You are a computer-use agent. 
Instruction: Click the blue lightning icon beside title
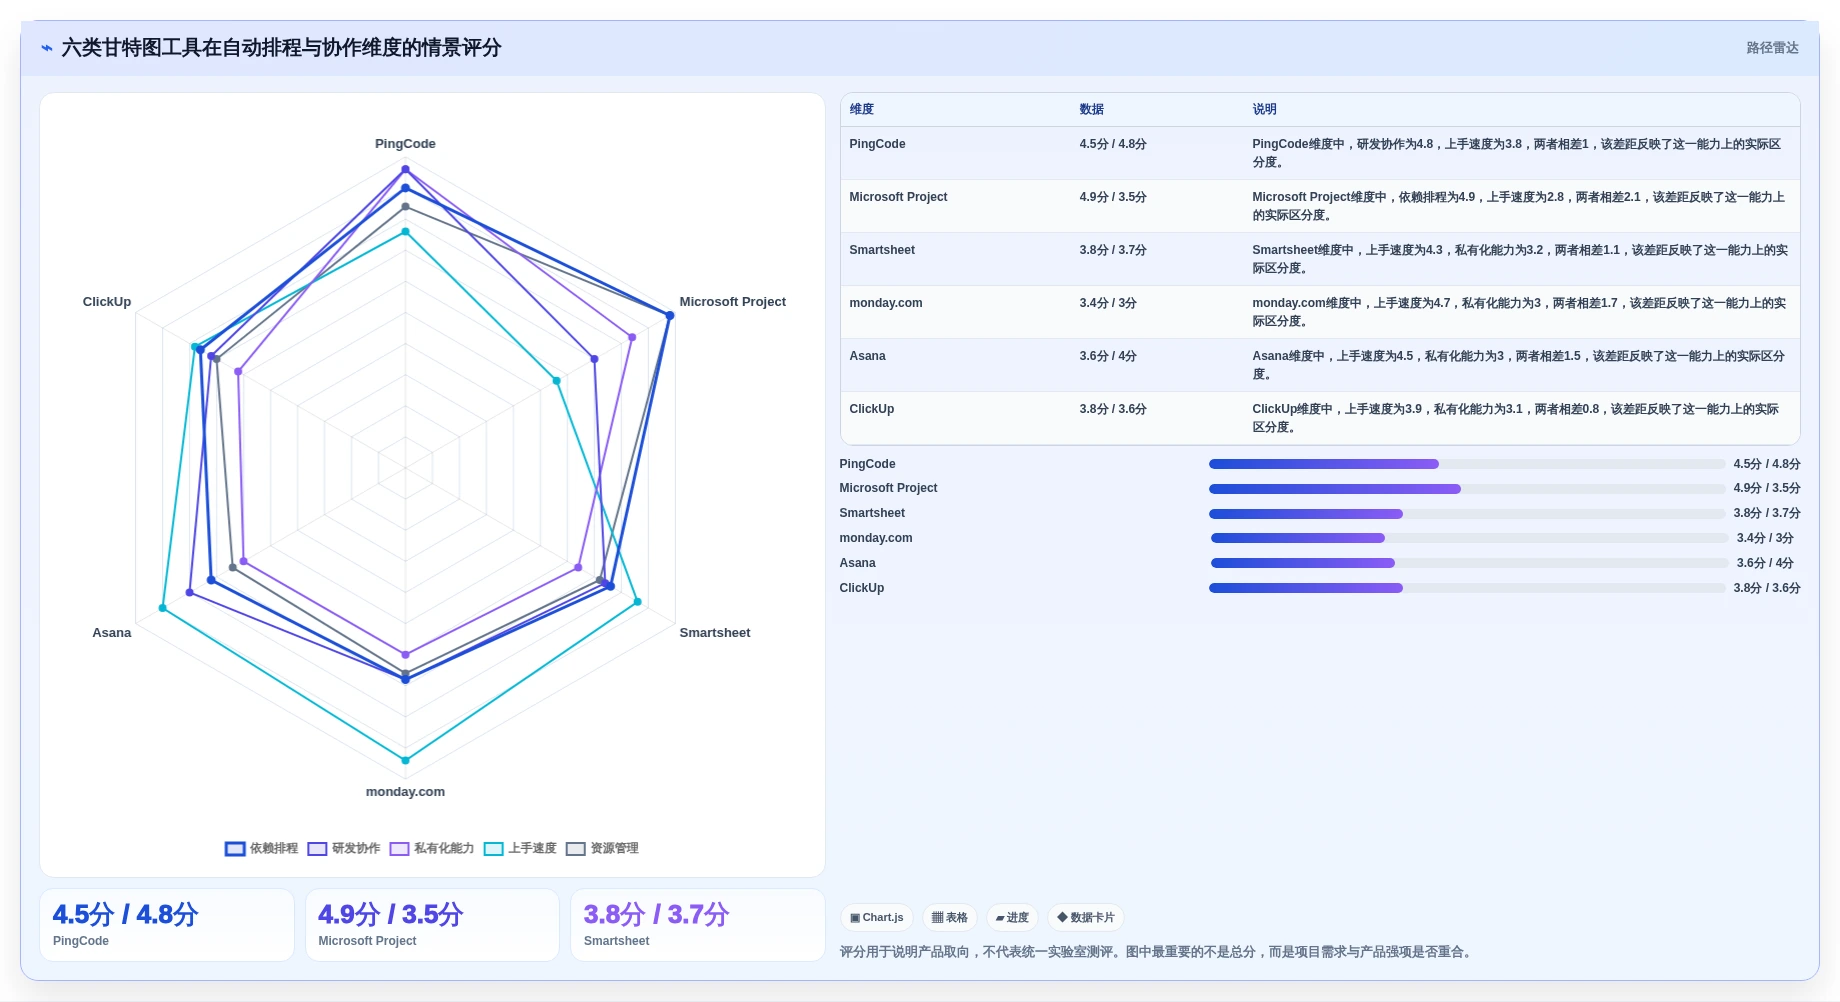coord(46,48)
